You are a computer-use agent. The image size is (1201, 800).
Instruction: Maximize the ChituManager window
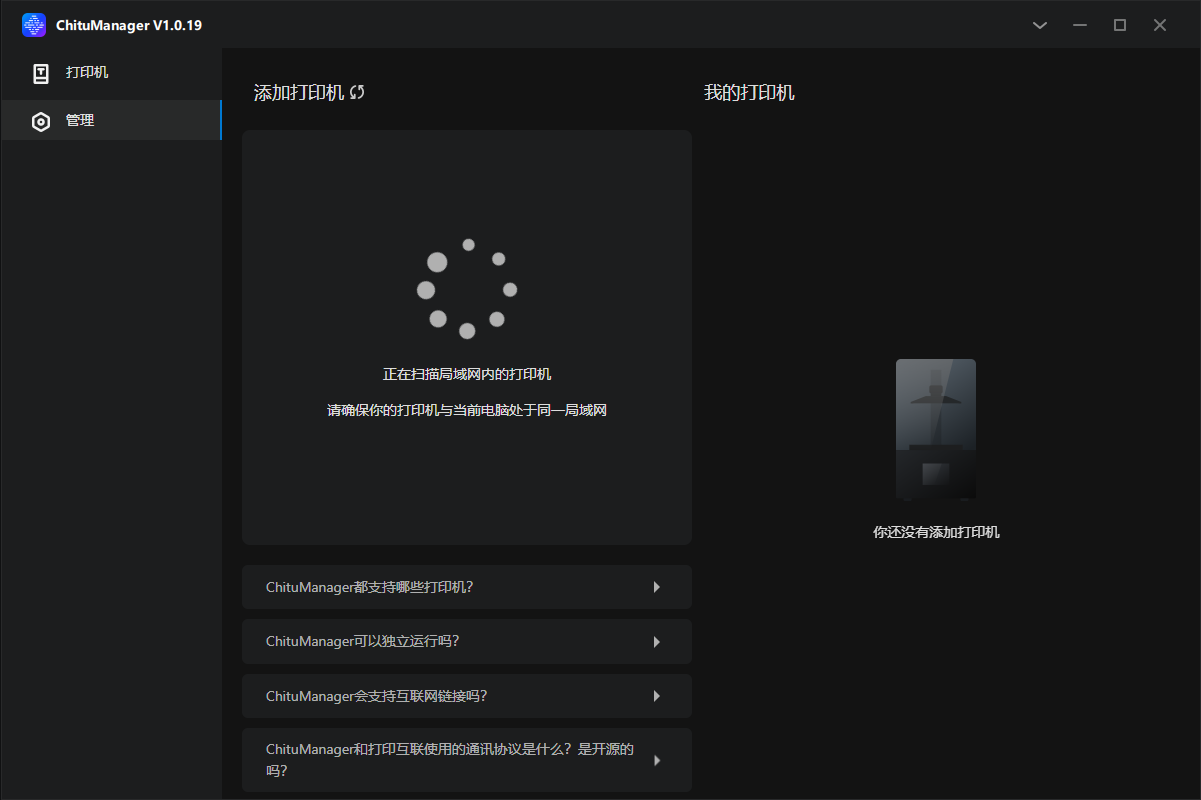coord(1120,25)
